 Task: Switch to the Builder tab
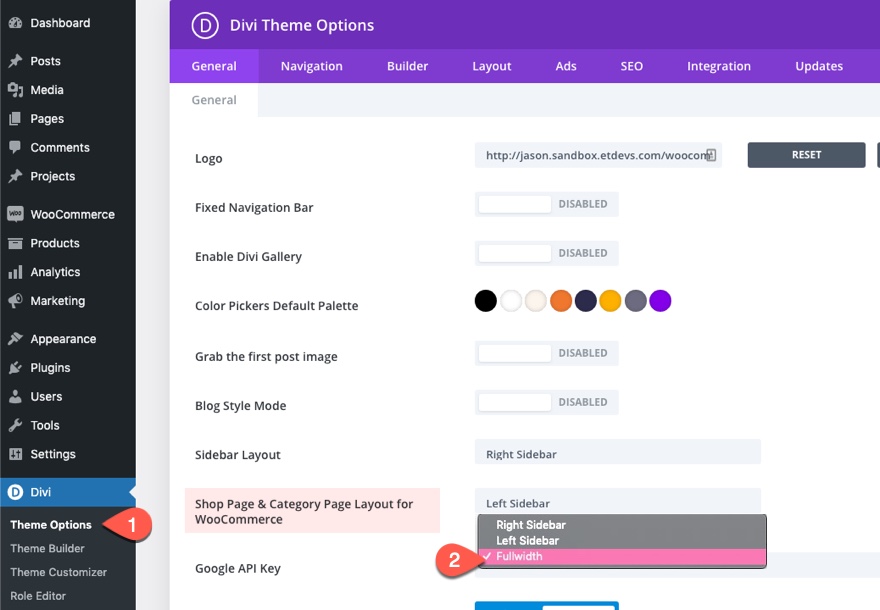(407, 66)
